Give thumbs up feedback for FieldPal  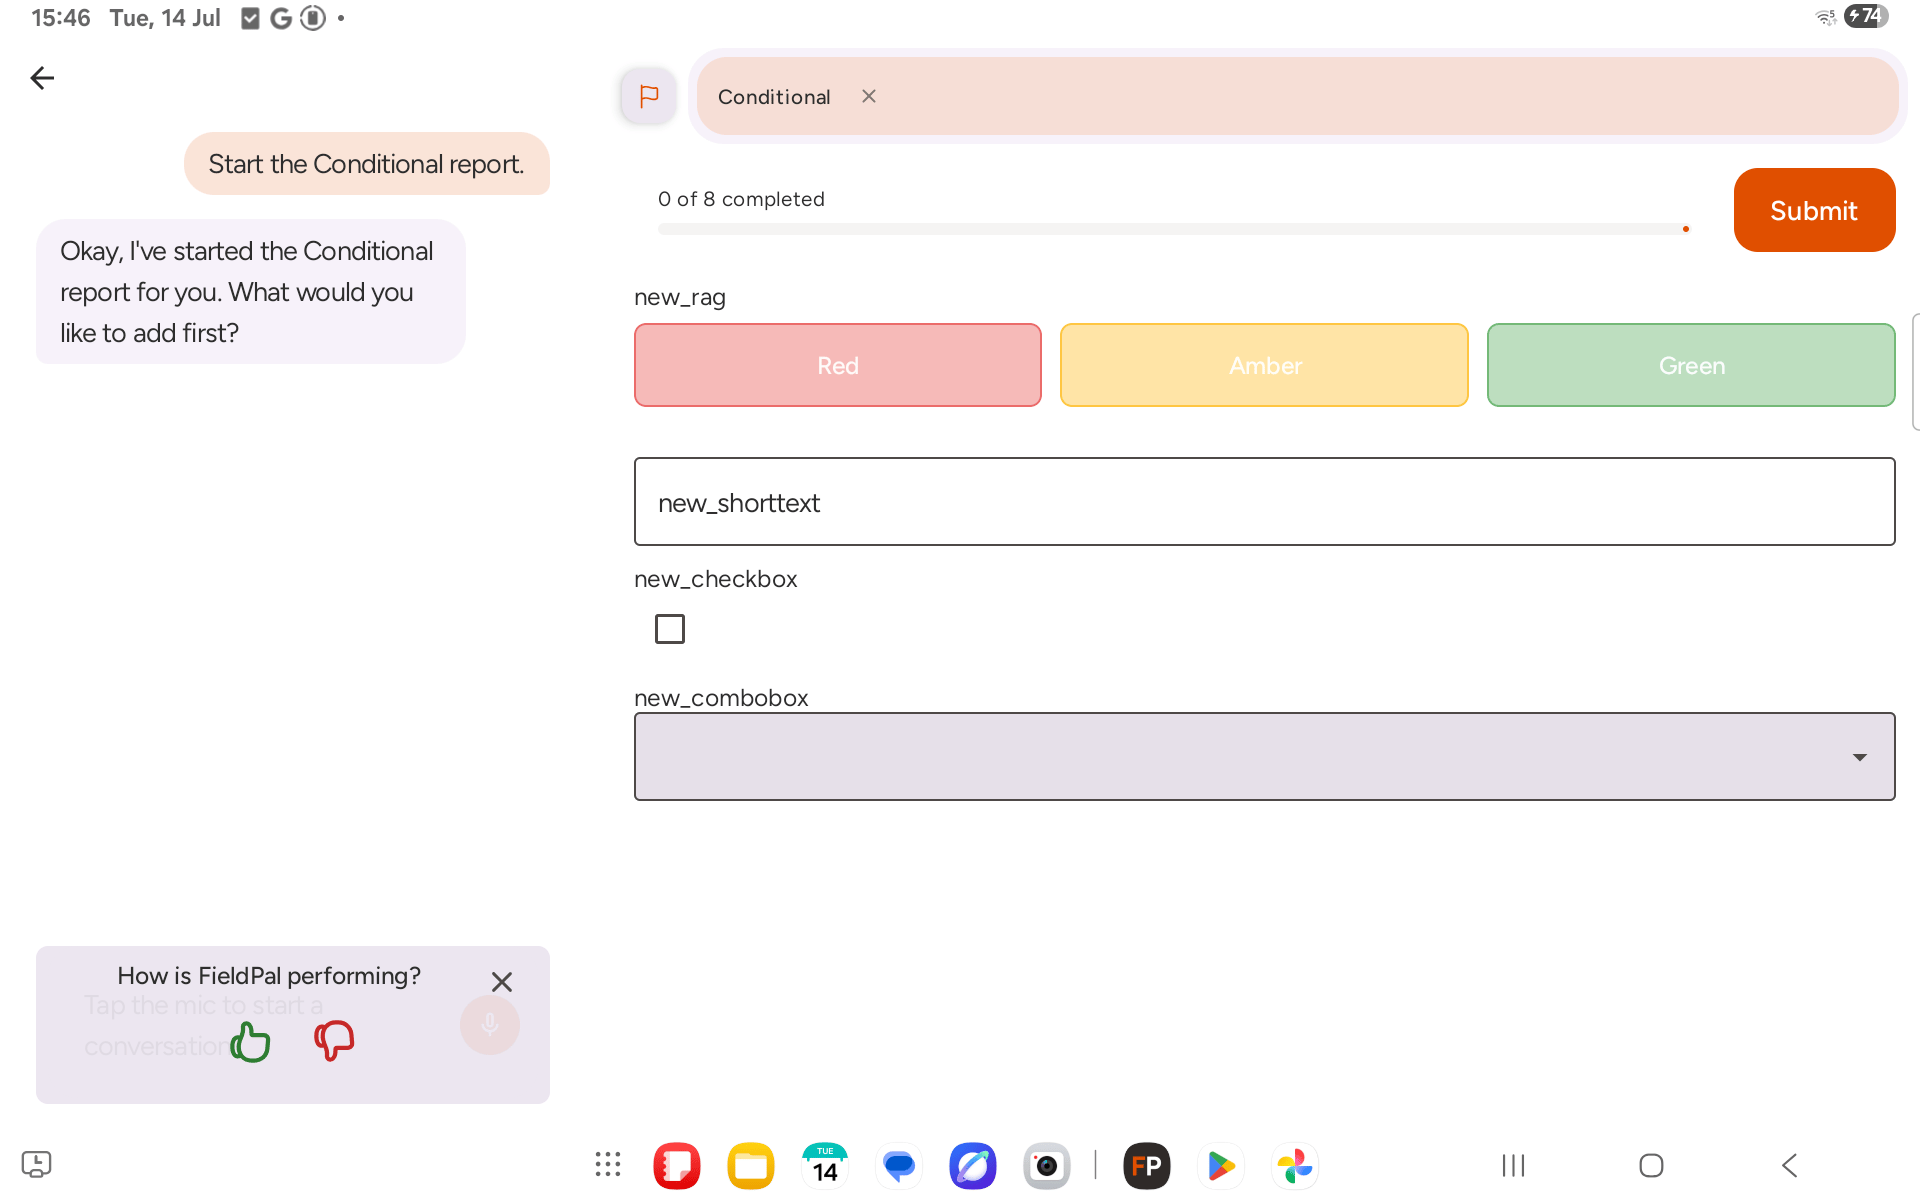pyautogui.click(x=251, y=1041)
